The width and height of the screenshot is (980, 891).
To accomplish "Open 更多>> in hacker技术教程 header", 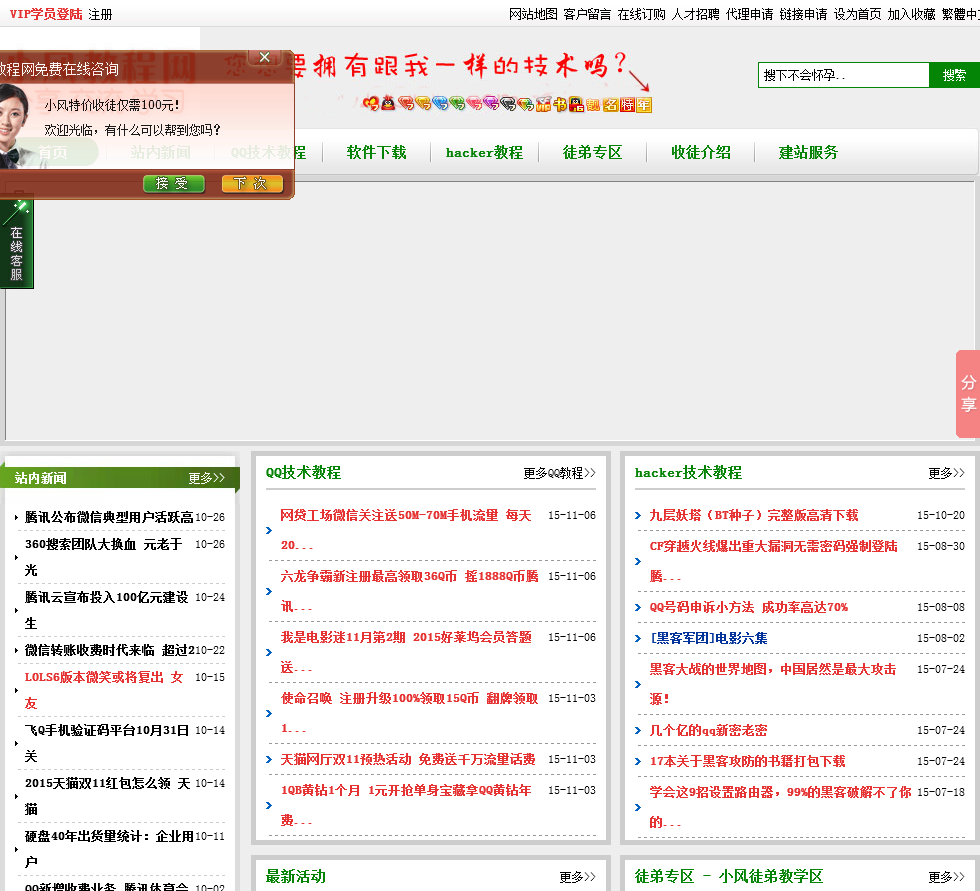I will pyautogui.click(x=946, y=473).
